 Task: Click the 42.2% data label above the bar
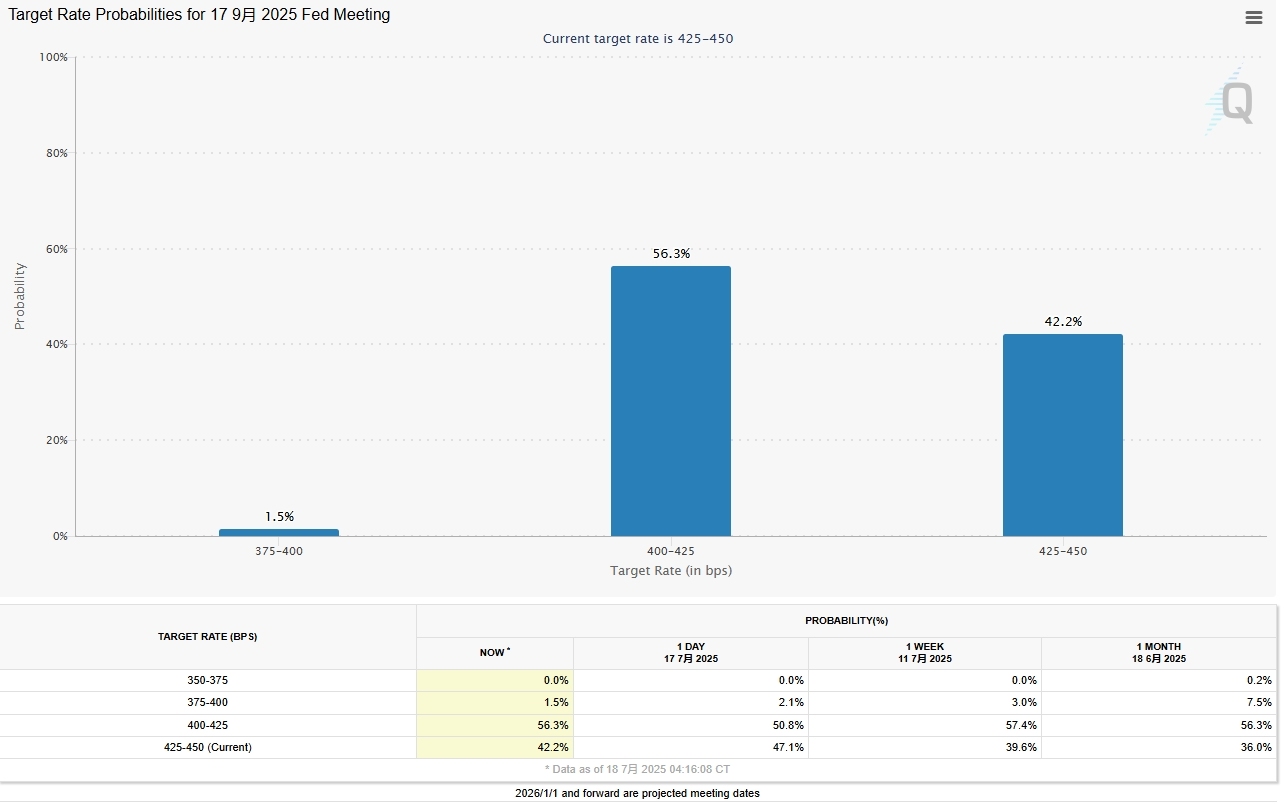click(1063, 322)
